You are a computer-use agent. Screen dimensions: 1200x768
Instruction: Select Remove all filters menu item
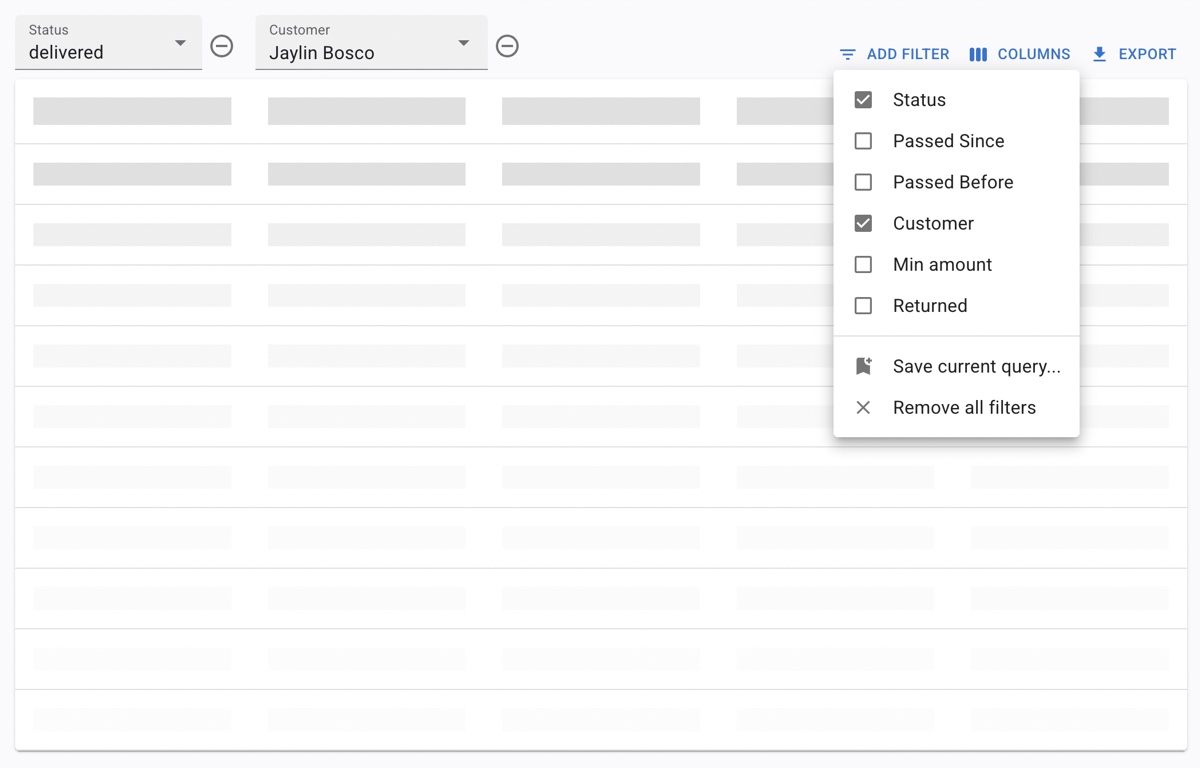[964, 407]
